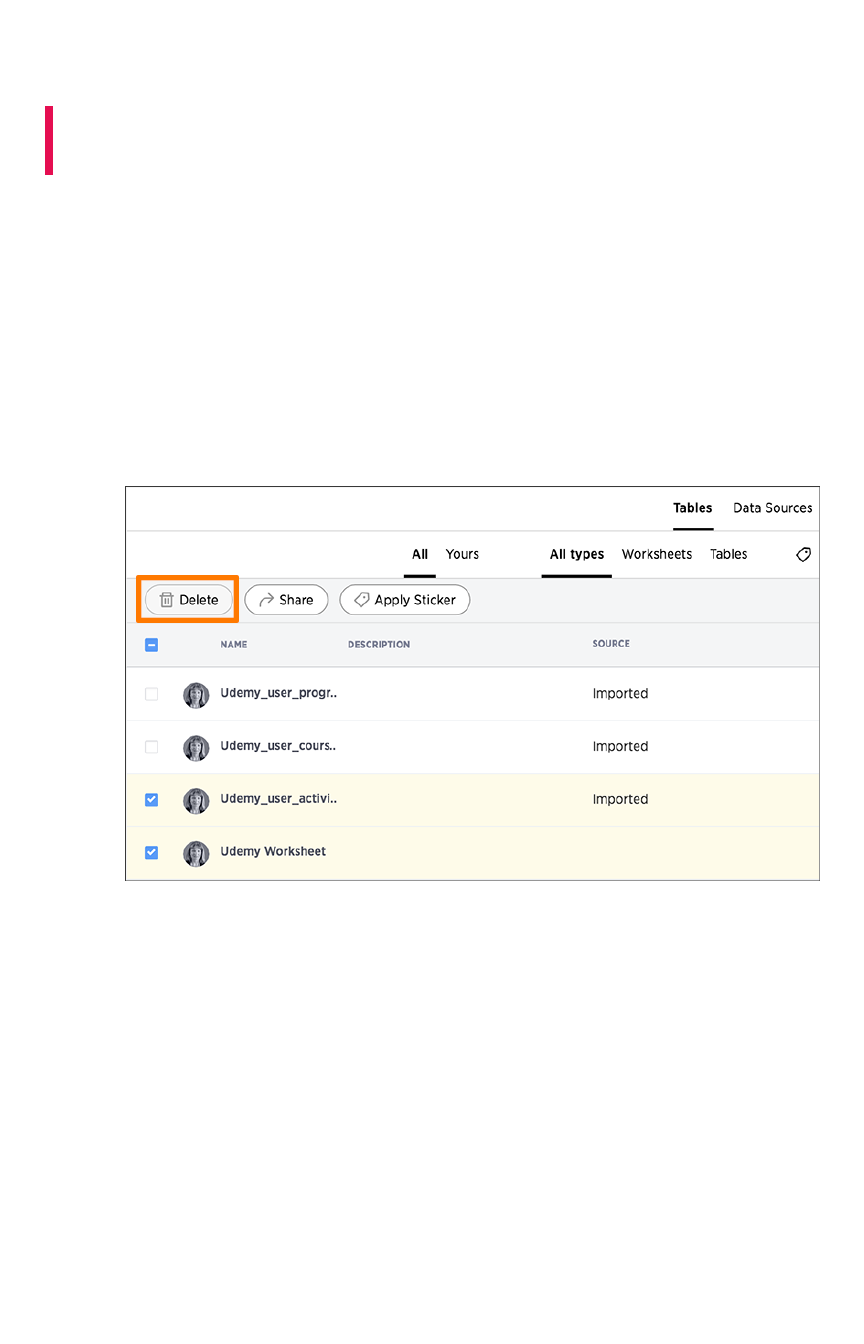The height and width of the screenshot is (1344, 864).
Task: Sort by the NAME column header
Action: 234,645
